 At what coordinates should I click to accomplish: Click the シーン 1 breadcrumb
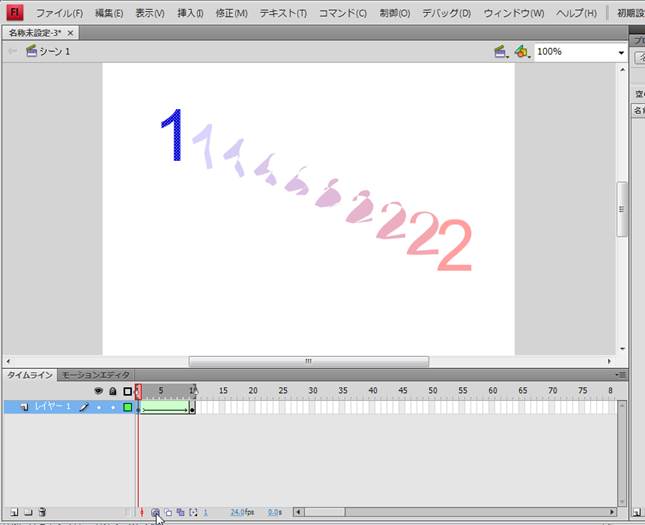click(x=53, y=51)
